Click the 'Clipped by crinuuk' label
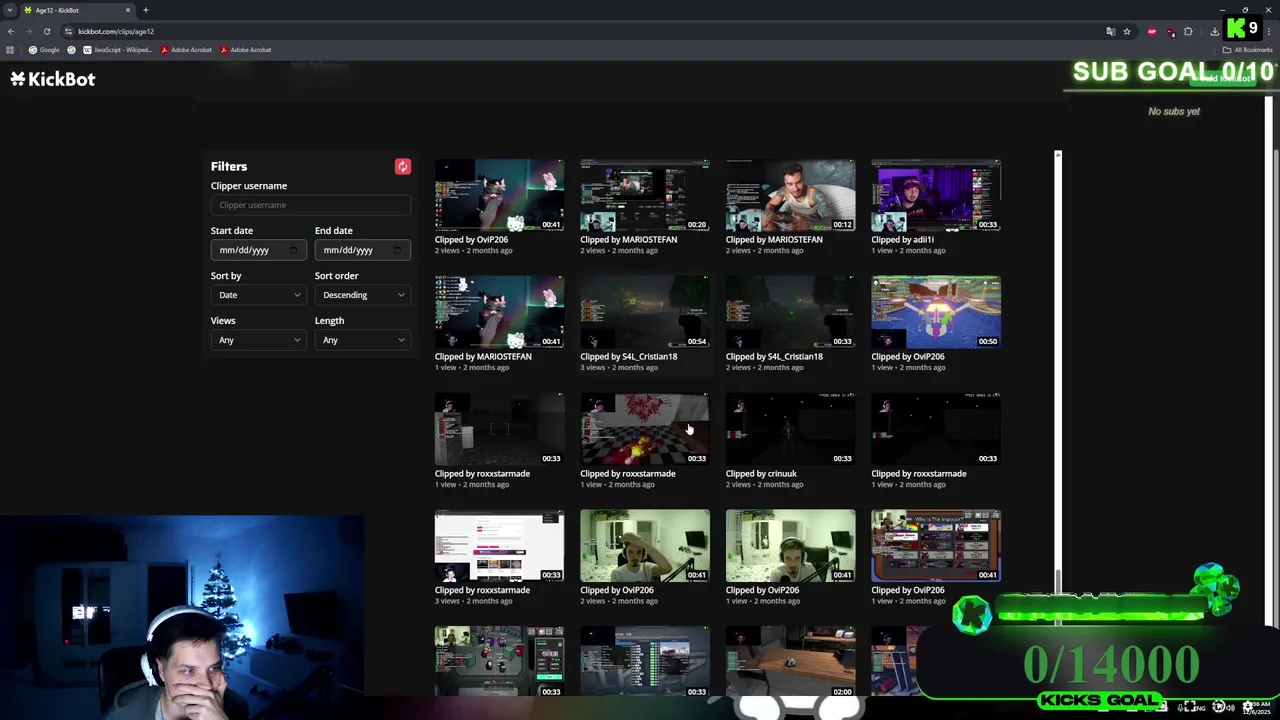 (x=761, y=474)
